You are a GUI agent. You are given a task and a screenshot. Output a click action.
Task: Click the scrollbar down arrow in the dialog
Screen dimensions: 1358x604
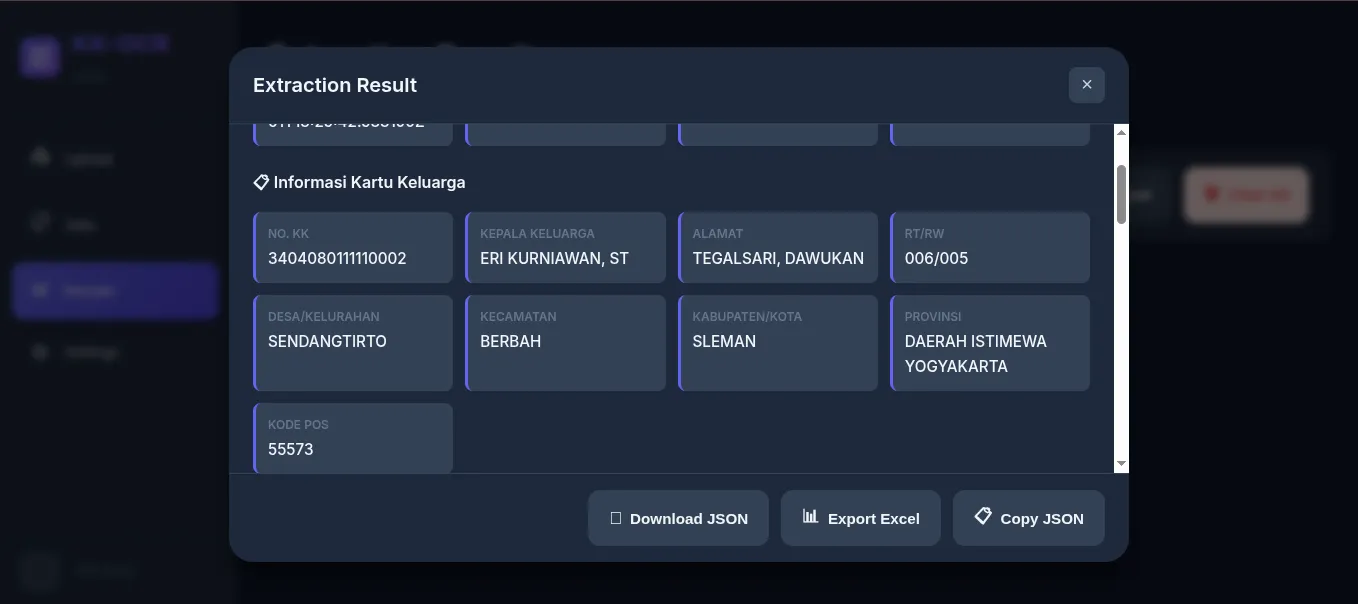pos(1121,464)
